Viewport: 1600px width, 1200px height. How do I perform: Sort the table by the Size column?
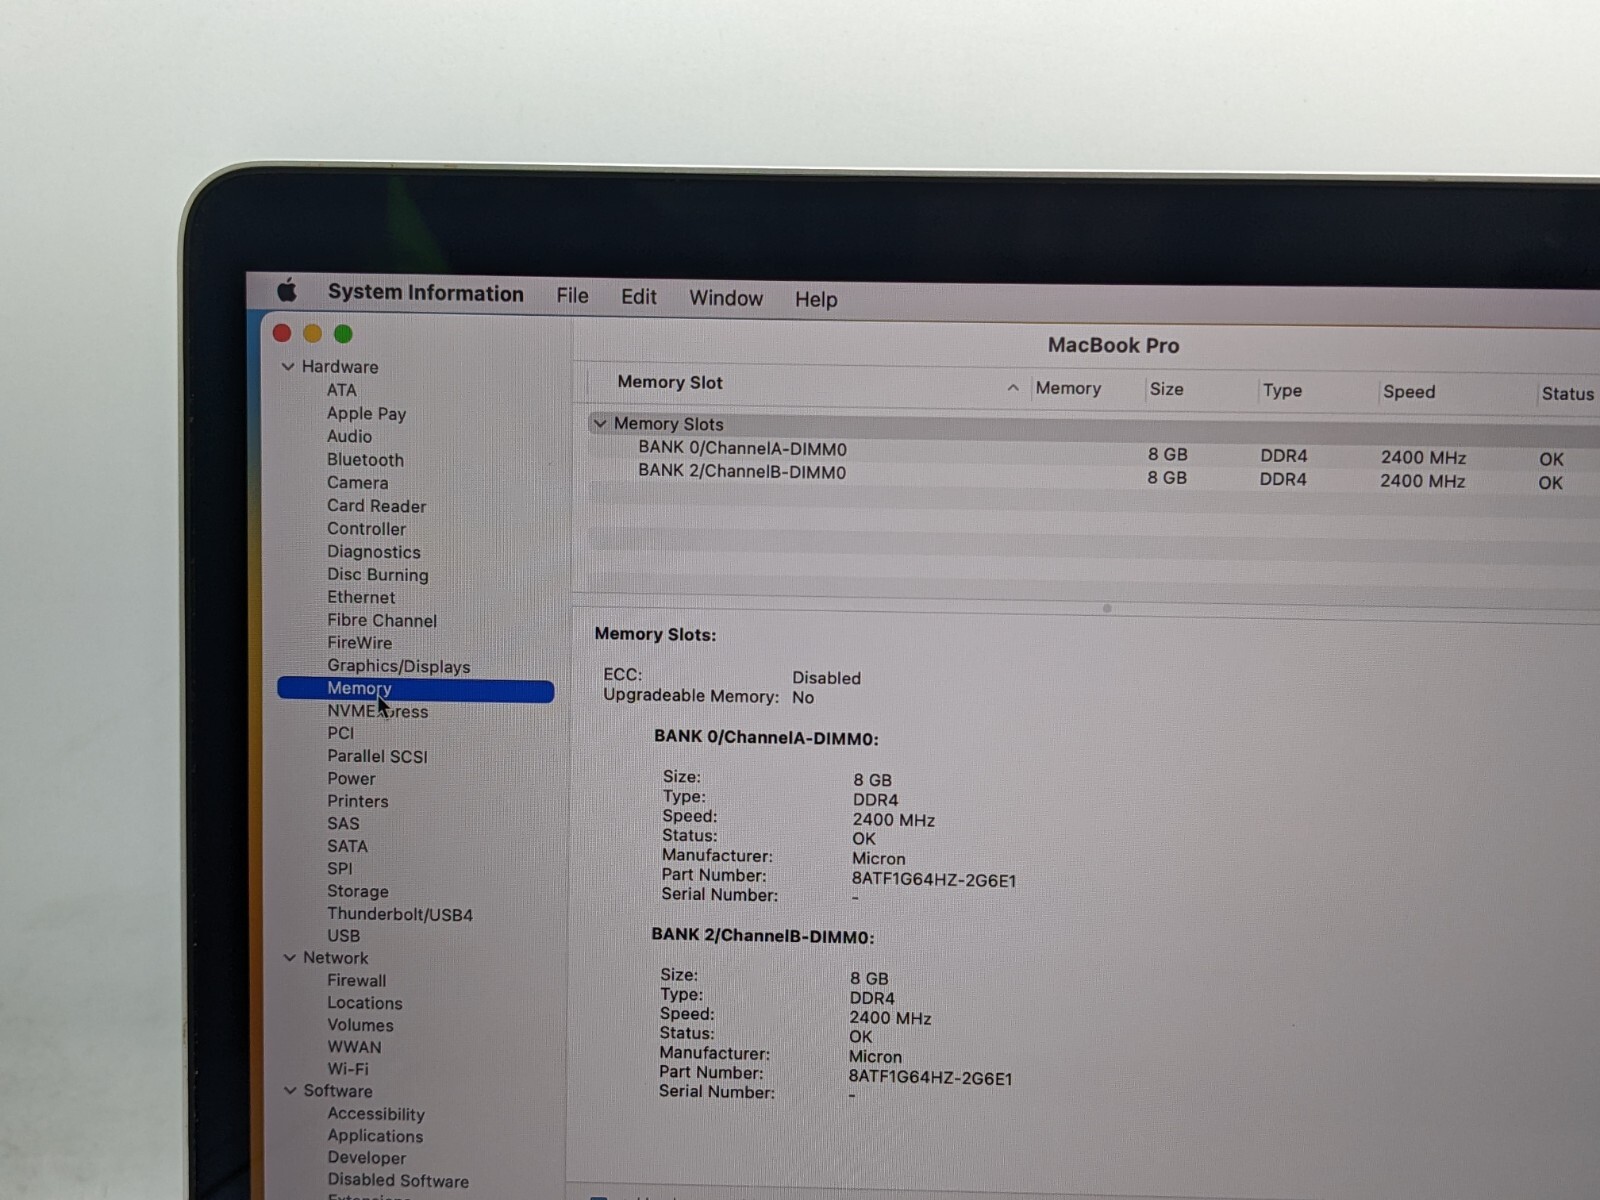tap(1166, 389)
